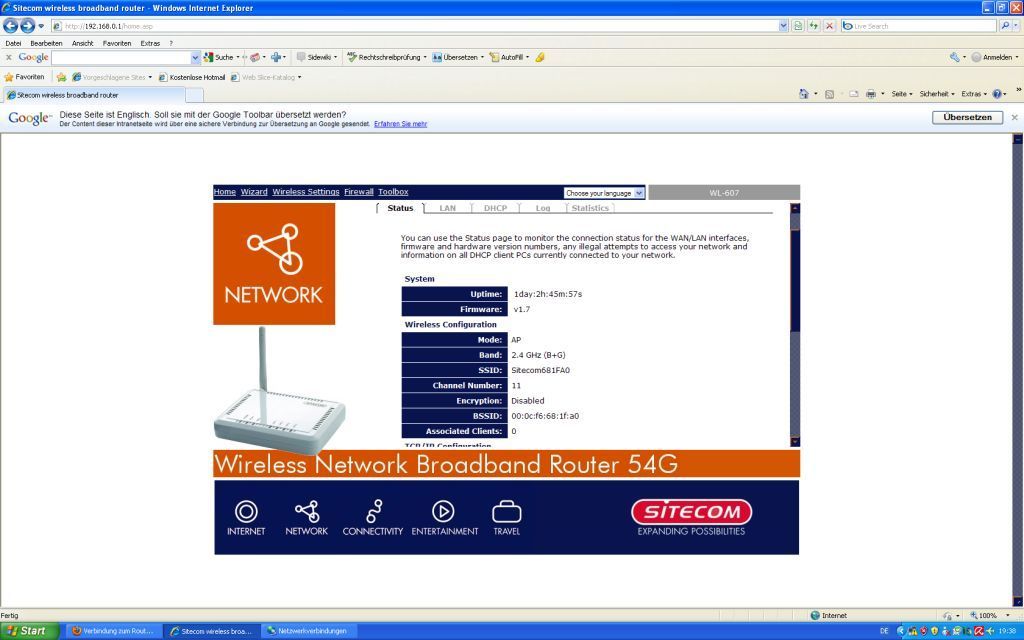Image resolution: width=1024 pixels, height=640 pixels.
Task: Click Übersetzen in the Google Toolbar
Action: [455, 57]
